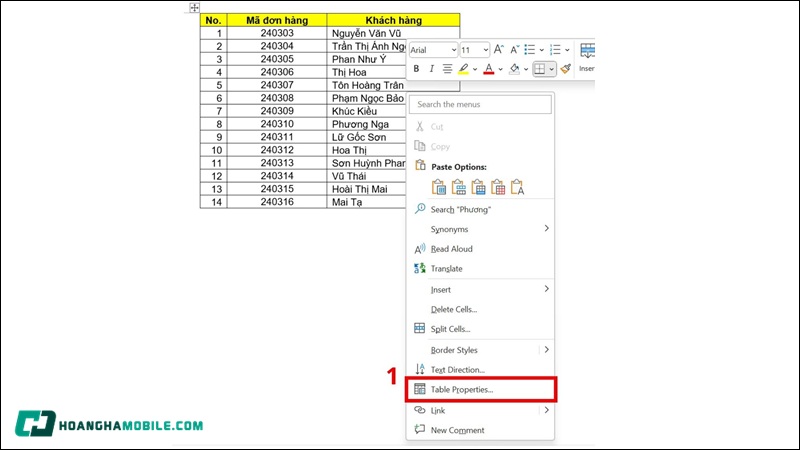Click the table move handle
Image resolution: width=800 pixels, height=450 pixels.
(194, 8)
